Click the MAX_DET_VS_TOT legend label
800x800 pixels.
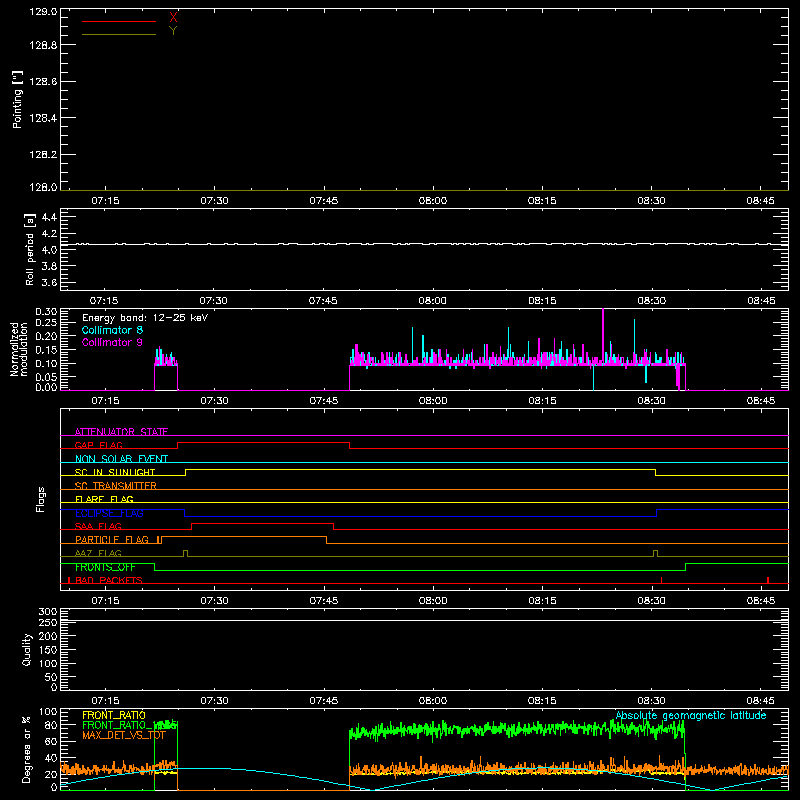click(x=124, y=735)
